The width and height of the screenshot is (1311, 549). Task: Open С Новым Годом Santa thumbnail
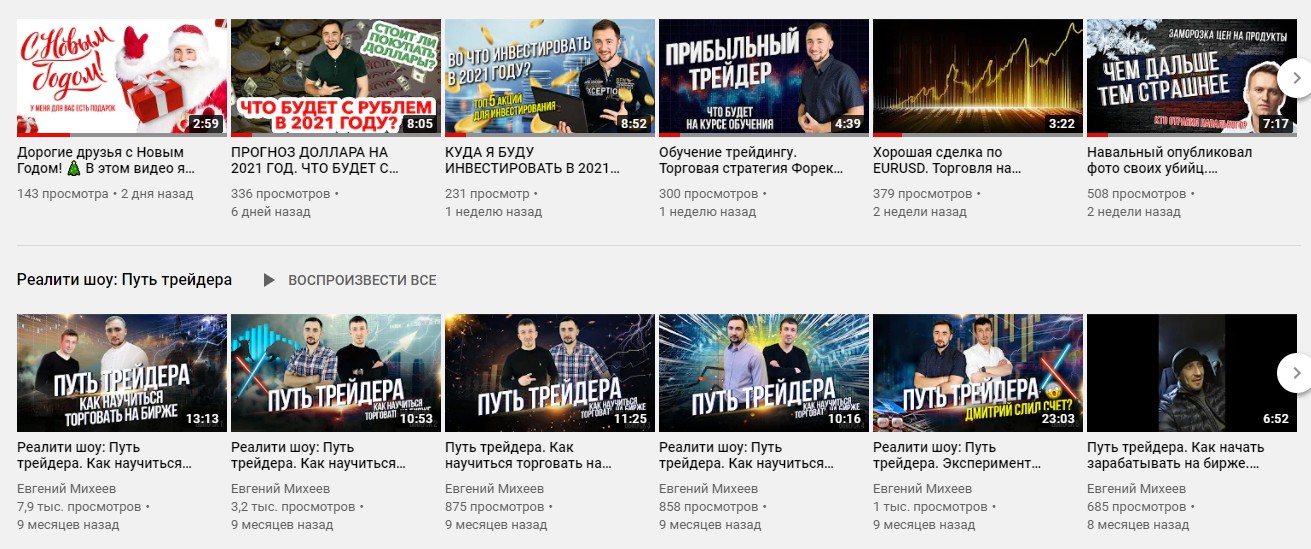click(122, 77)
